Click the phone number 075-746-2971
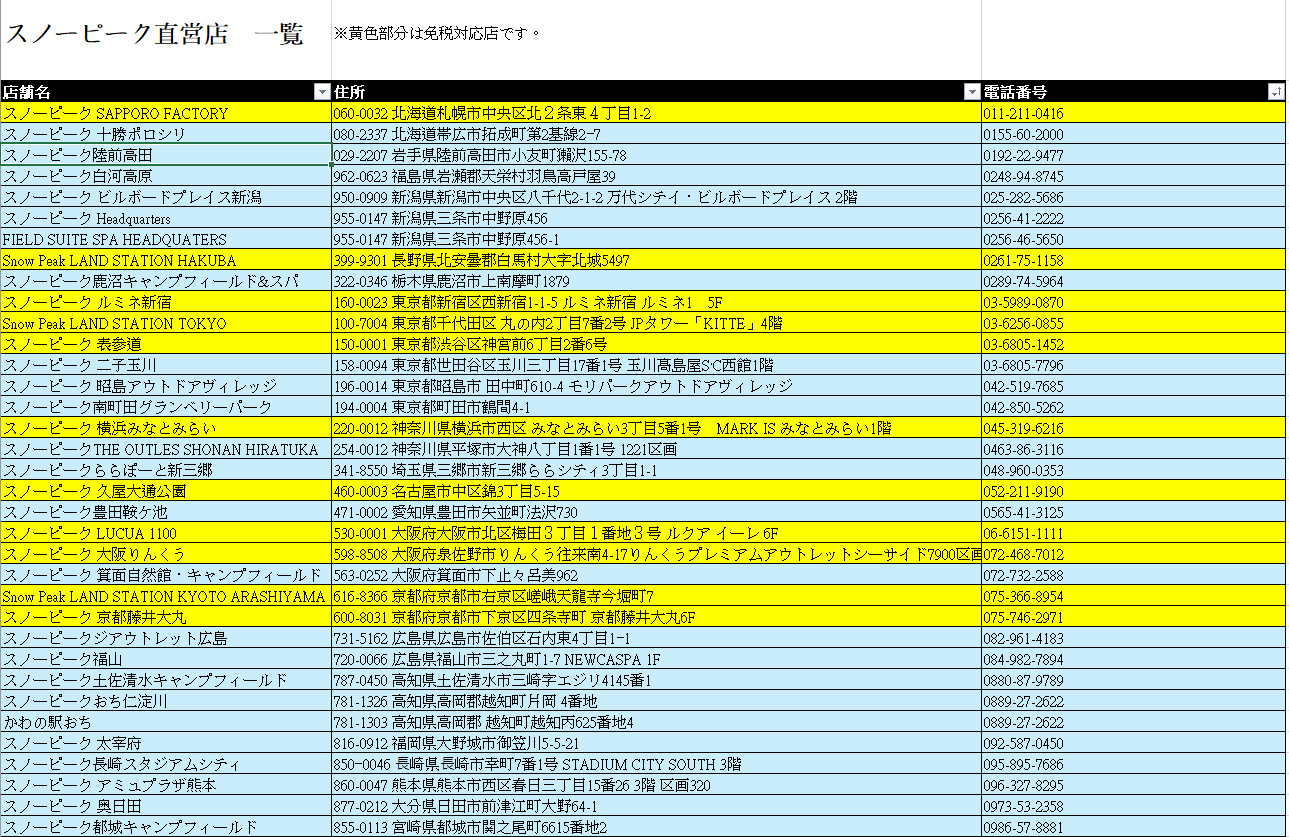Image resolution: width=1289 pixels, height=837 pixels. point(1134,618)
